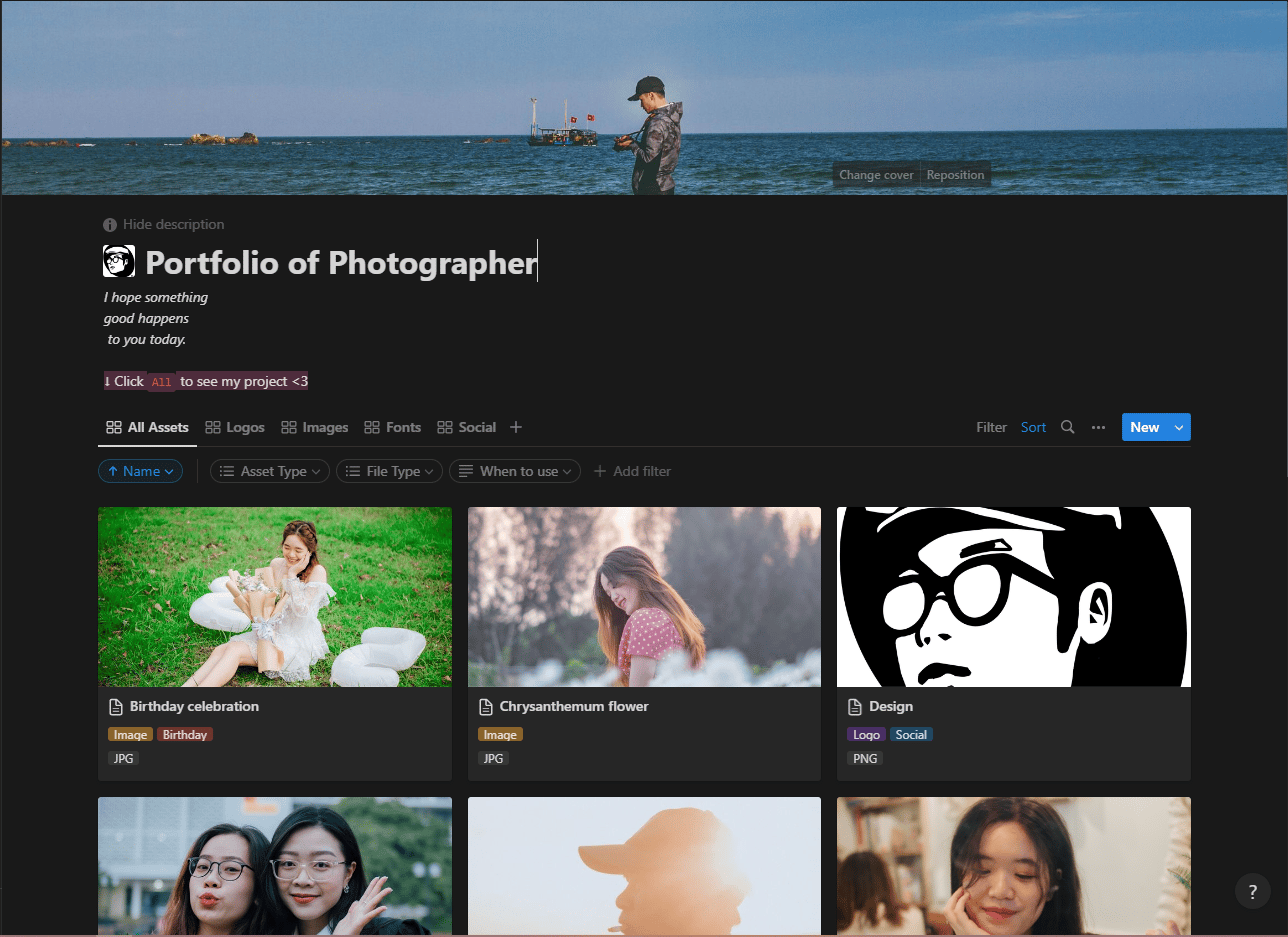
Task: Click page icon beside Chrysanthemum flower title
Action: coord(486,707)
